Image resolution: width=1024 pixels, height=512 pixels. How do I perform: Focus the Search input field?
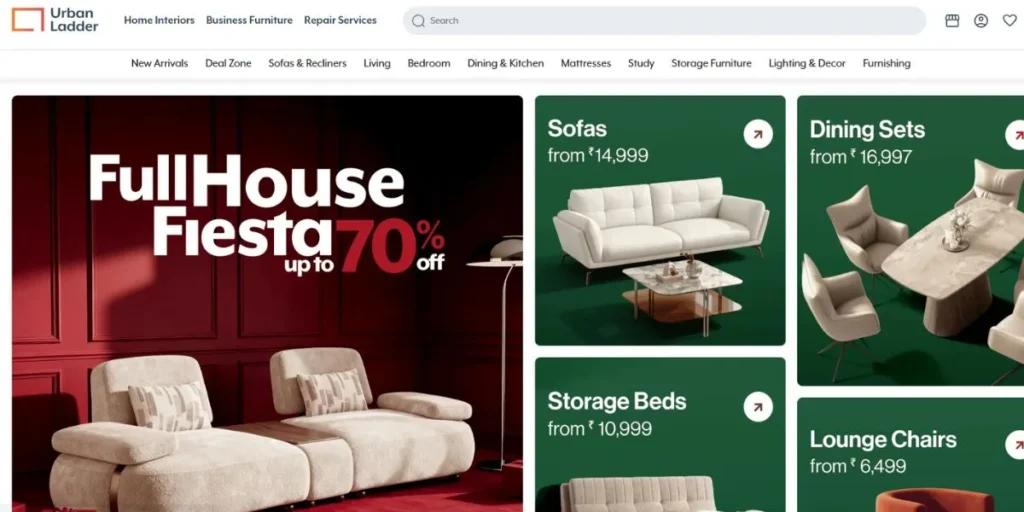[664, 21]
